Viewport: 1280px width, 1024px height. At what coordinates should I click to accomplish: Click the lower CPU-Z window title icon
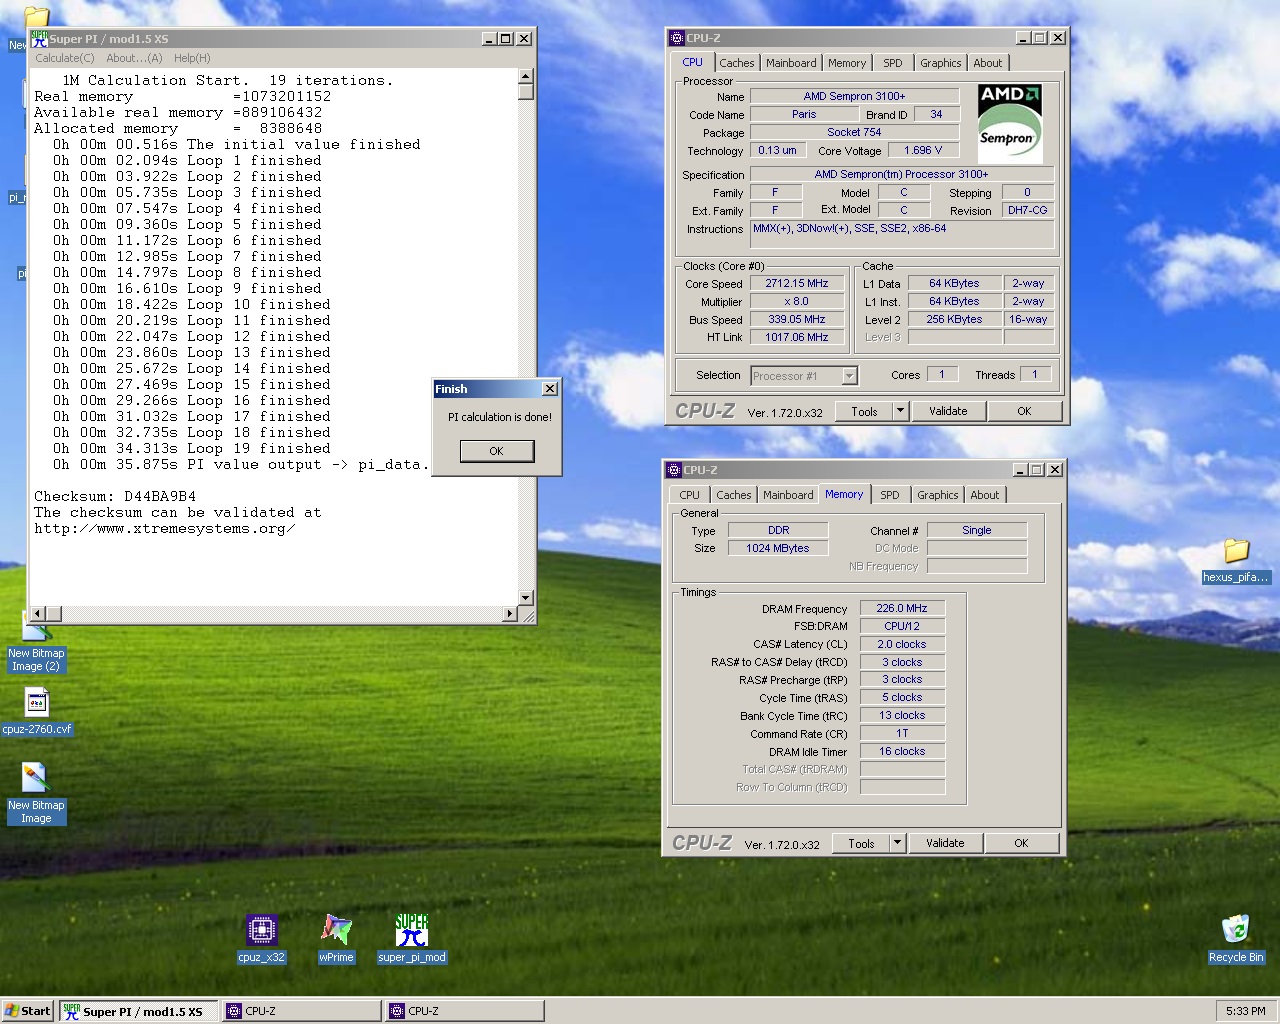[673, 469]
